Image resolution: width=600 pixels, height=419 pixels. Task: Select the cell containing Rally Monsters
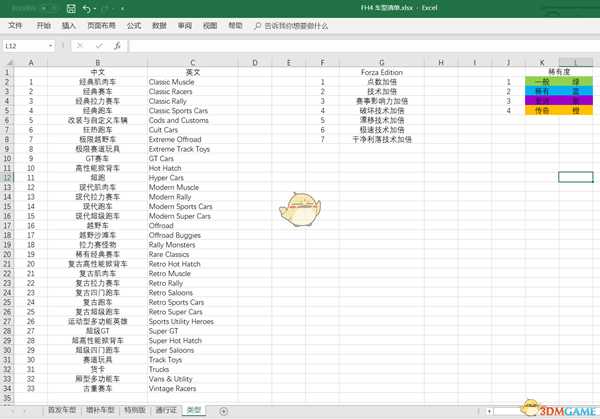tap(192, 245)
